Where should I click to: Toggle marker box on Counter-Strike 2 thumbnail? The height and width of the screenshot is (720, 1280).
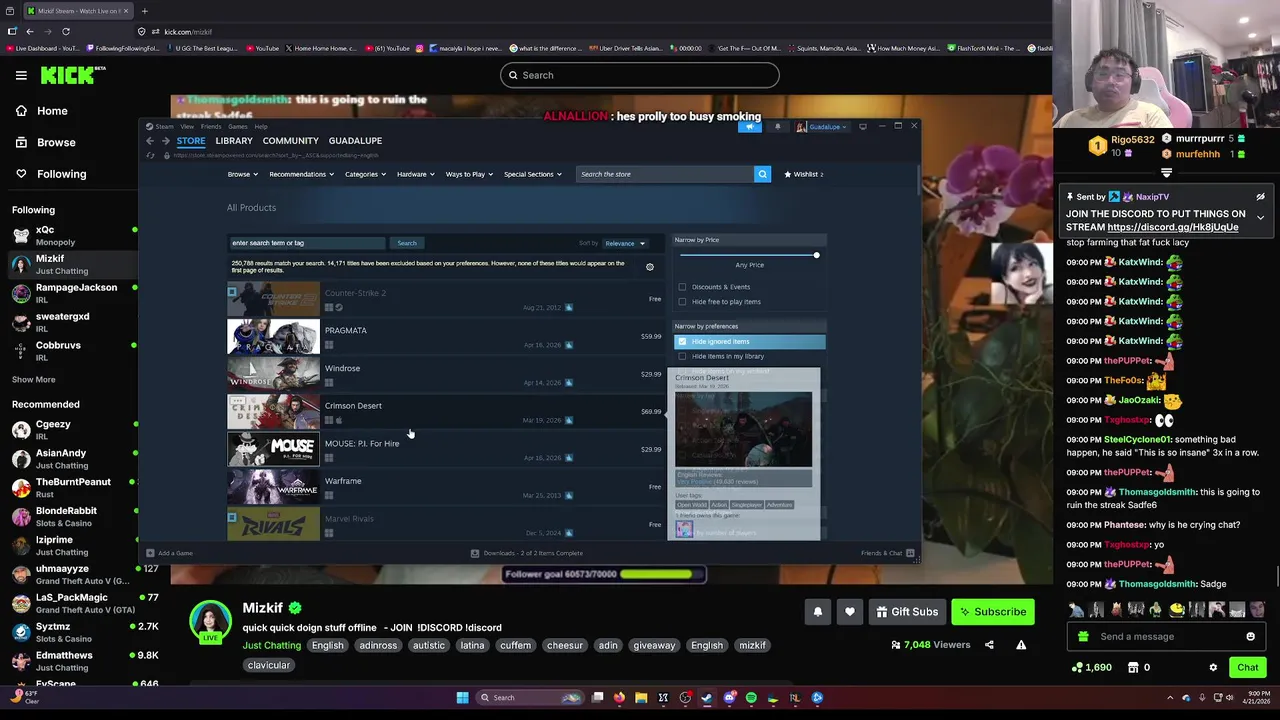point(232,292)
